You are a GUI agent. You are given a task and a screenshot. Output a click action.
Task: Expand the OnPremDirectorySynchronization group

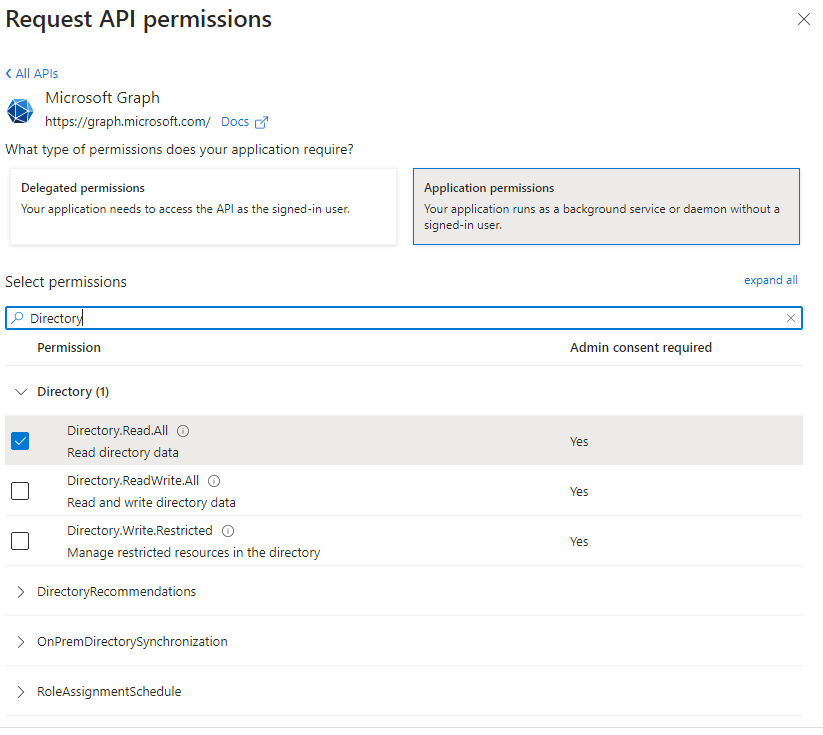(21, 642)
